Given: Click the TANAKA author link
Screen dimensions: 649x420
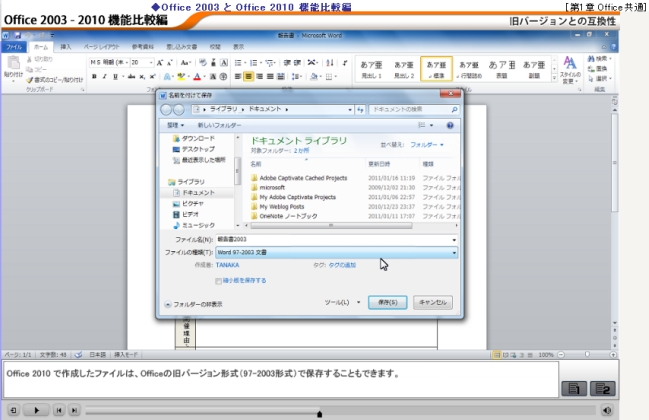Looking at the screenshot, I should (227, 265).
